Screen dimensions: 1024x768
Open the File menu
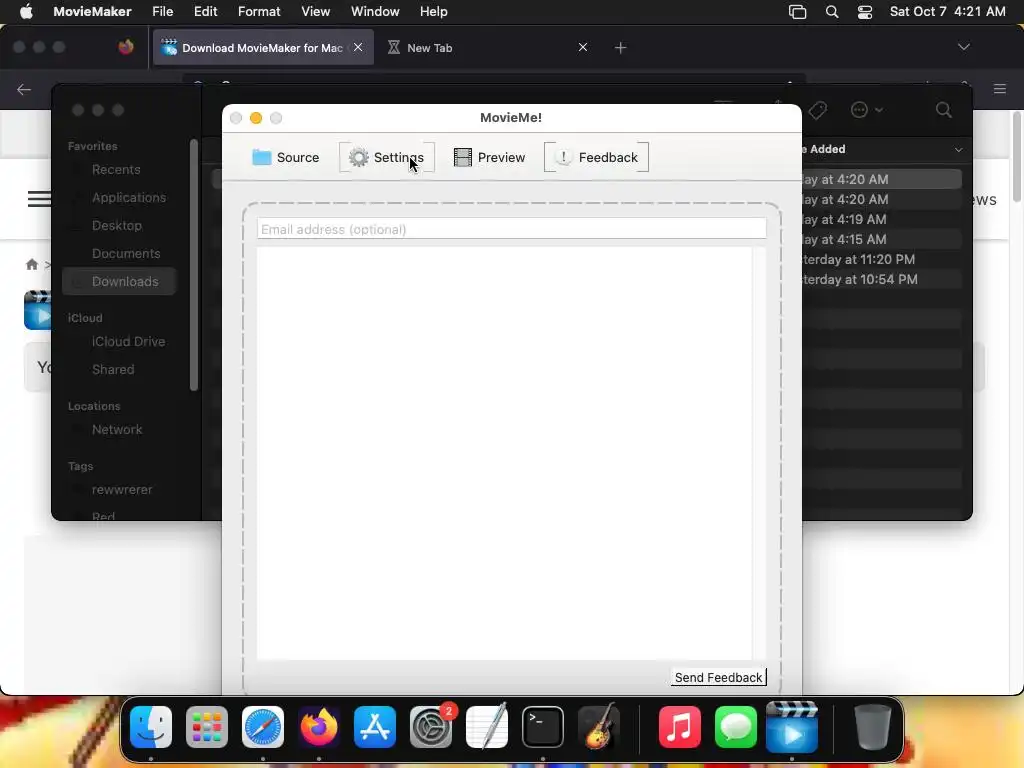pyautogui.click(x=163, y=12)
